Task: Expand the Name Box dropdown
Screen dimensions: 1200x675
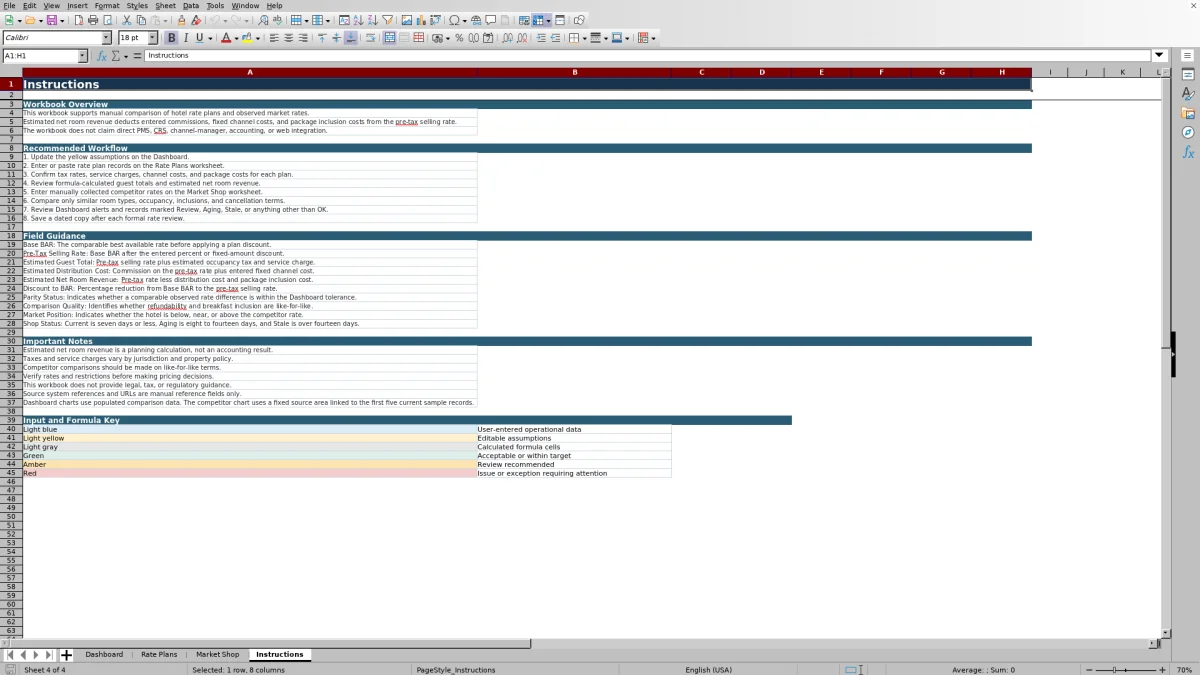Action: coord(82,56)
